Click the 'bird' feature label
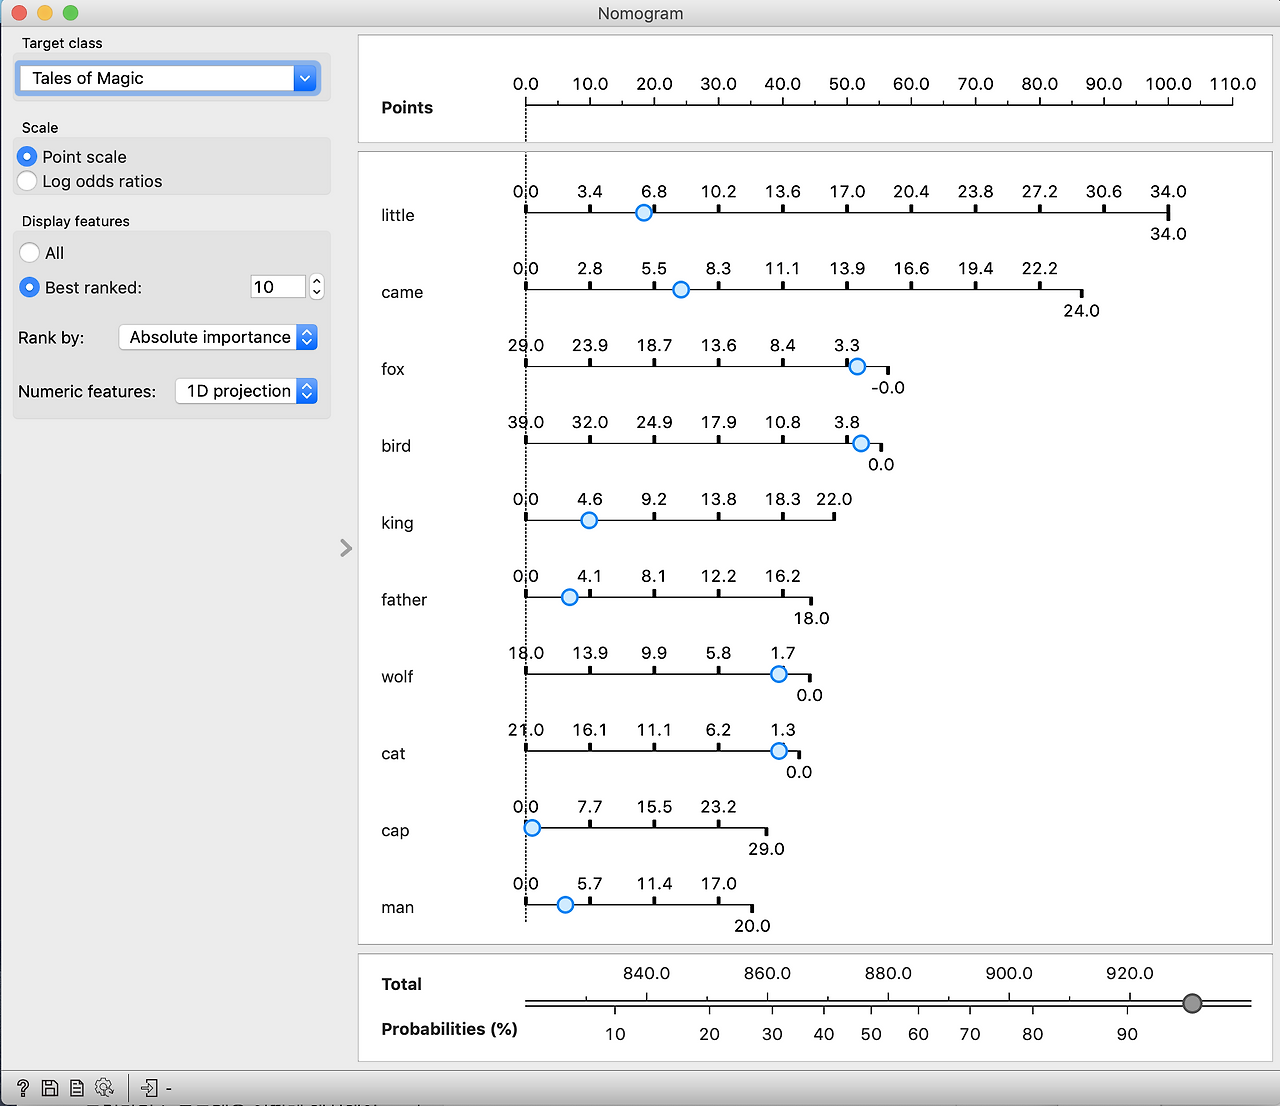Screen dimensions: 1280x1106 [x=396, y=446]
